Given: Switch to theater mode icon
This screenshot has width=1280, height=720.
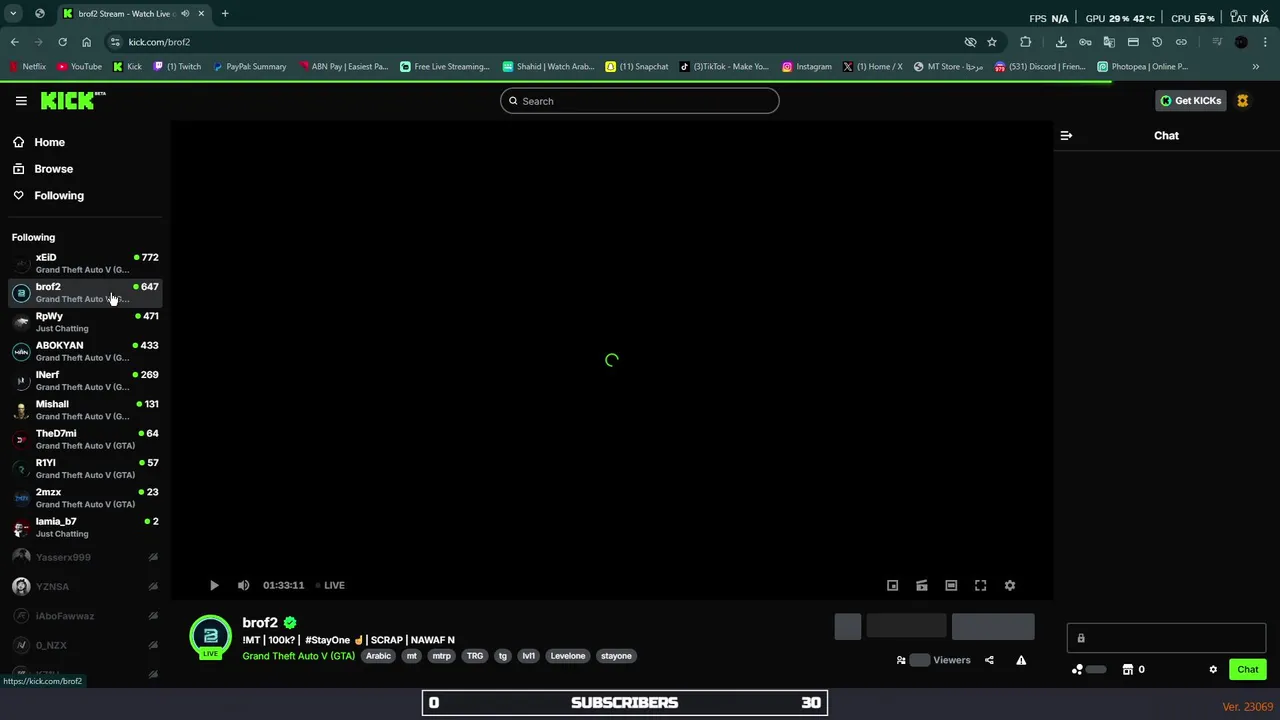Looking at the screenshot, I should pyautogui.click(x=951, y=586).
